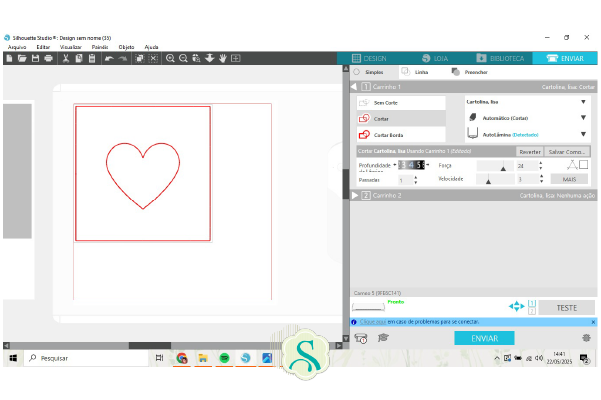Open the send queue icon below the info bar
This screenshot has height=400, width=601.
361,338
